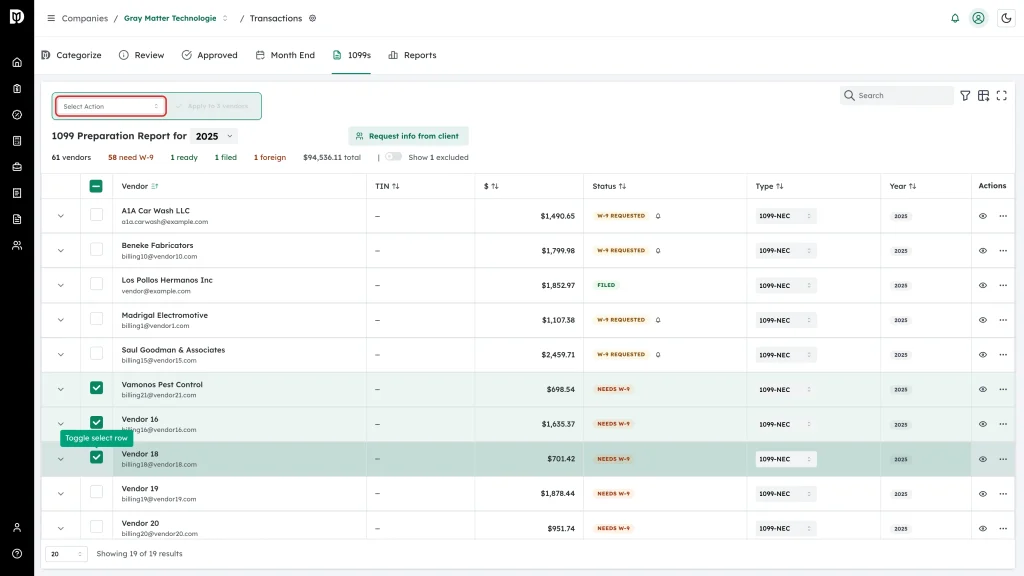The width and height of the screenshot is (1024, 576).
Task: Click the Type column header
Action: (769, 186)
